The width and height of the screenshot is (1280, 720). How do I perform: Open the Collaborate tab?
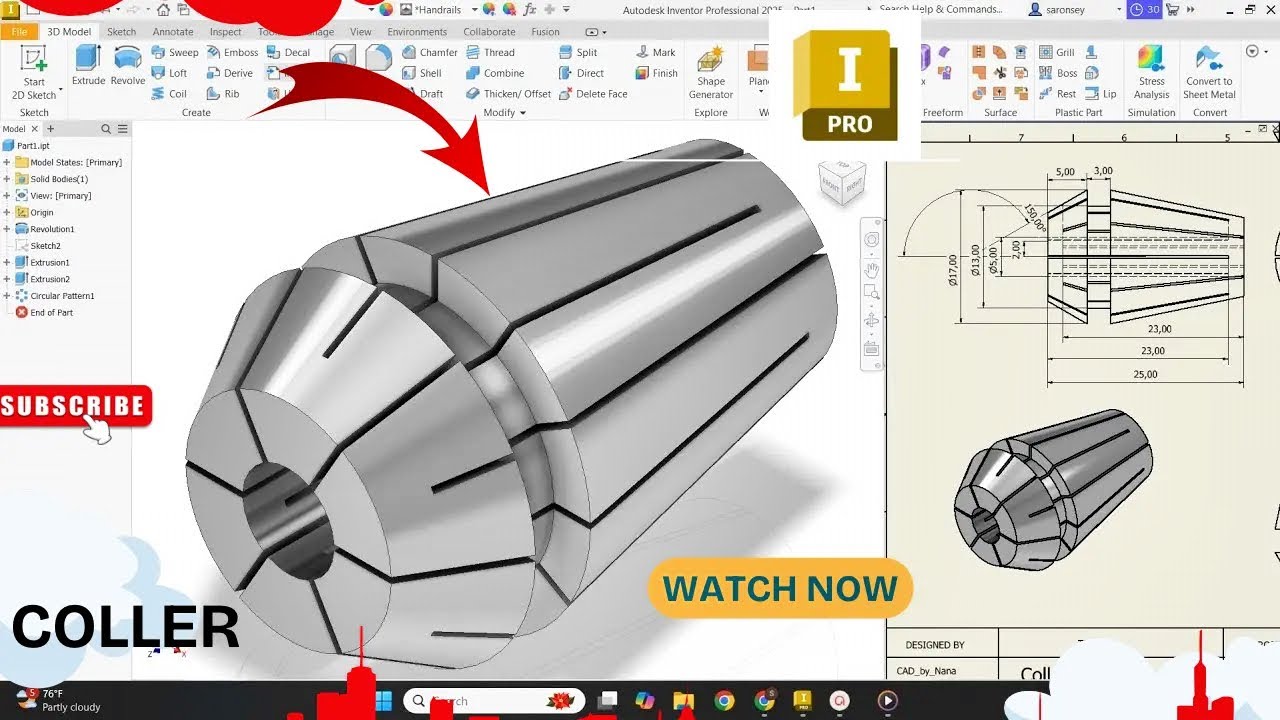[x=489, y=31]
